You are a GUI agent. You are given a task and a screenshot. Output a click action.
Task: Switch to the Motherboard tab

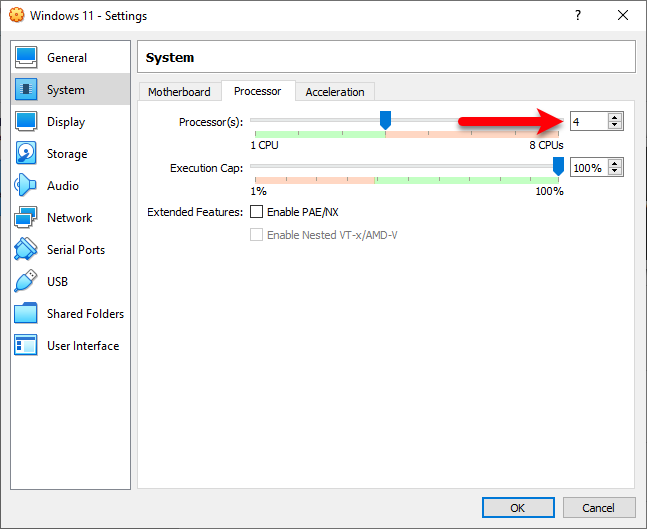coord(179,92)
